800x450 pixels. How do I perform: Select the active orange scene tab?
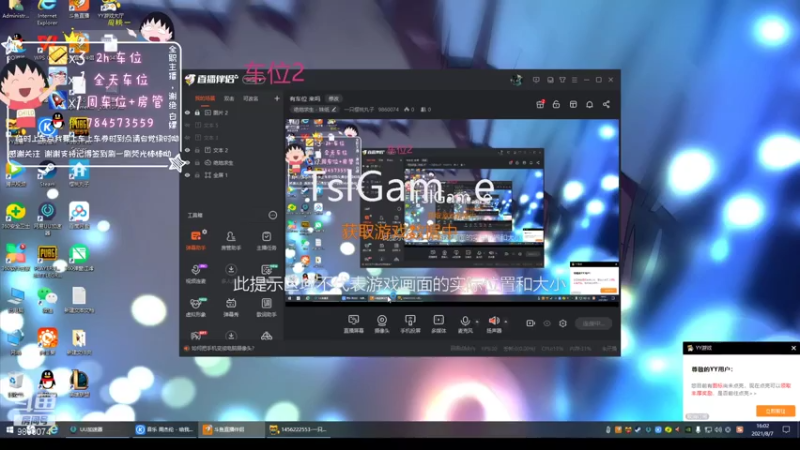tap(205, 98)
